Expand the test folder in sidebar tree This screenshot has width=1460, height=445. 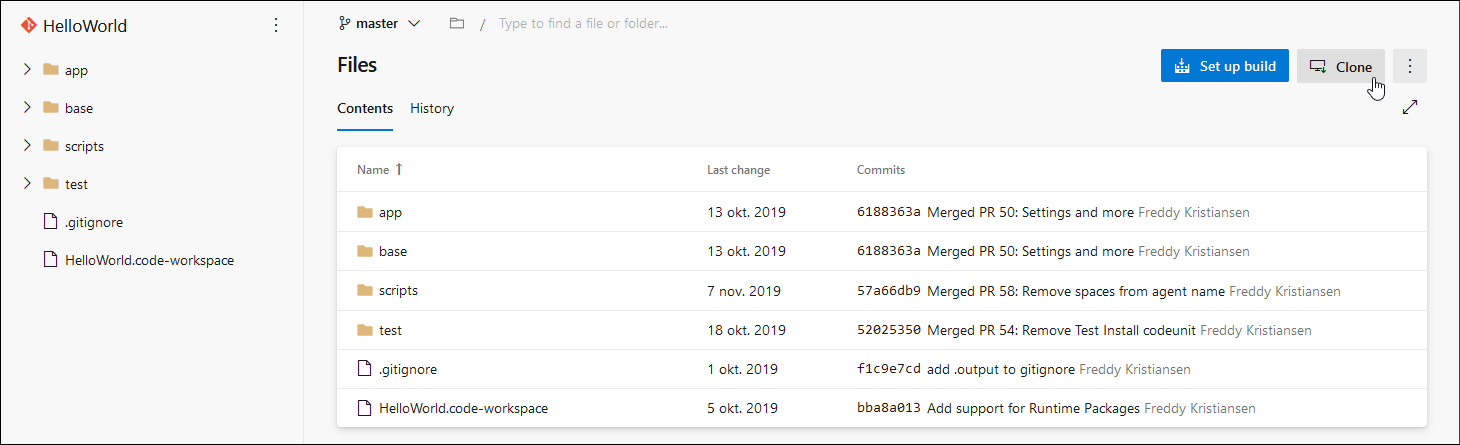click(28, 184)
